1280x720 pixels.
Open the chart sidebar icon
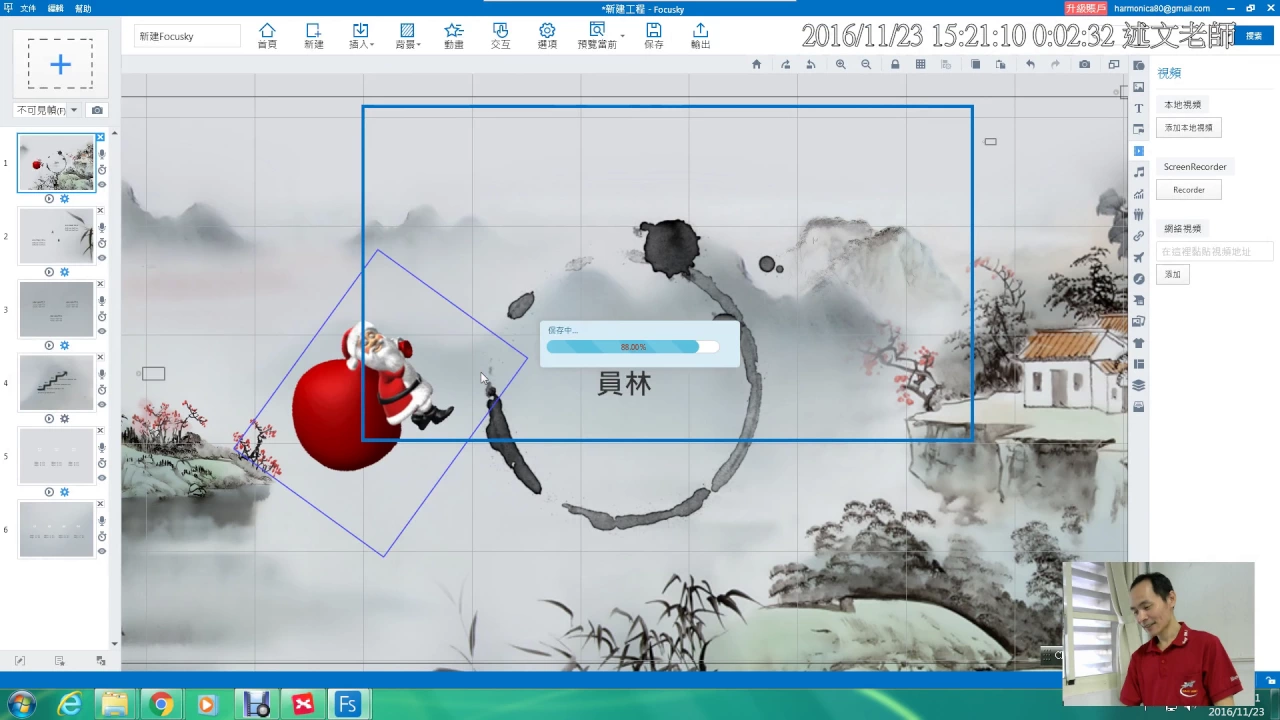[x=1138, y=194]
